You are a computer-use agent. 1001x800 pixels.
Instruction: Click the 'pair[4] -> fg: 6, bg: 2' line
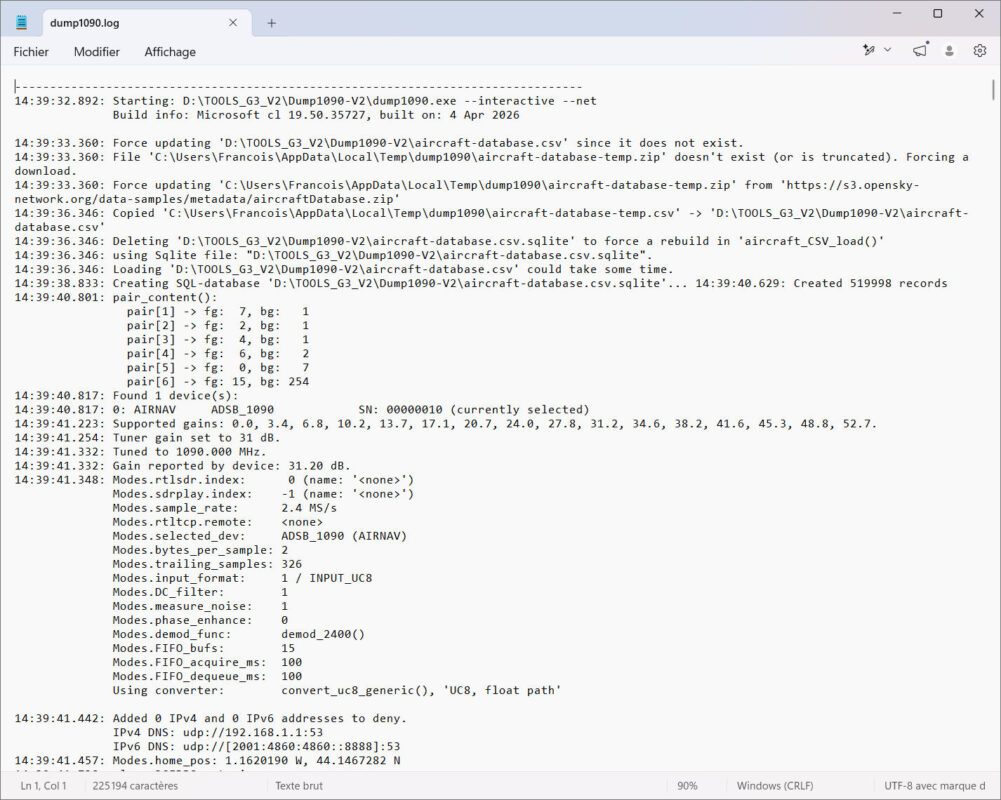[x=218, y=354]
